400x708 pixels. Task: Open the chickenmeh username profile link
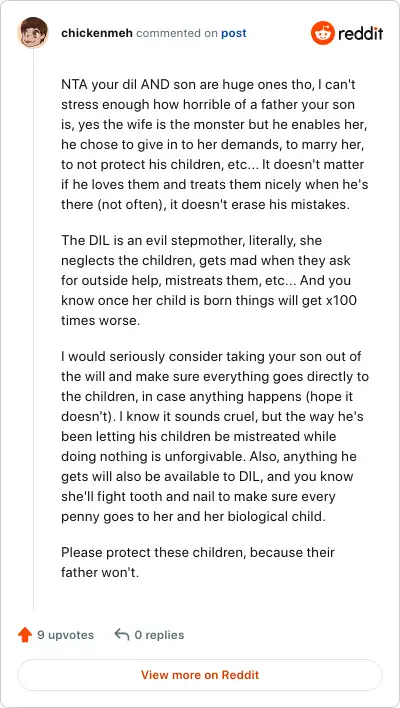(97, 33)
